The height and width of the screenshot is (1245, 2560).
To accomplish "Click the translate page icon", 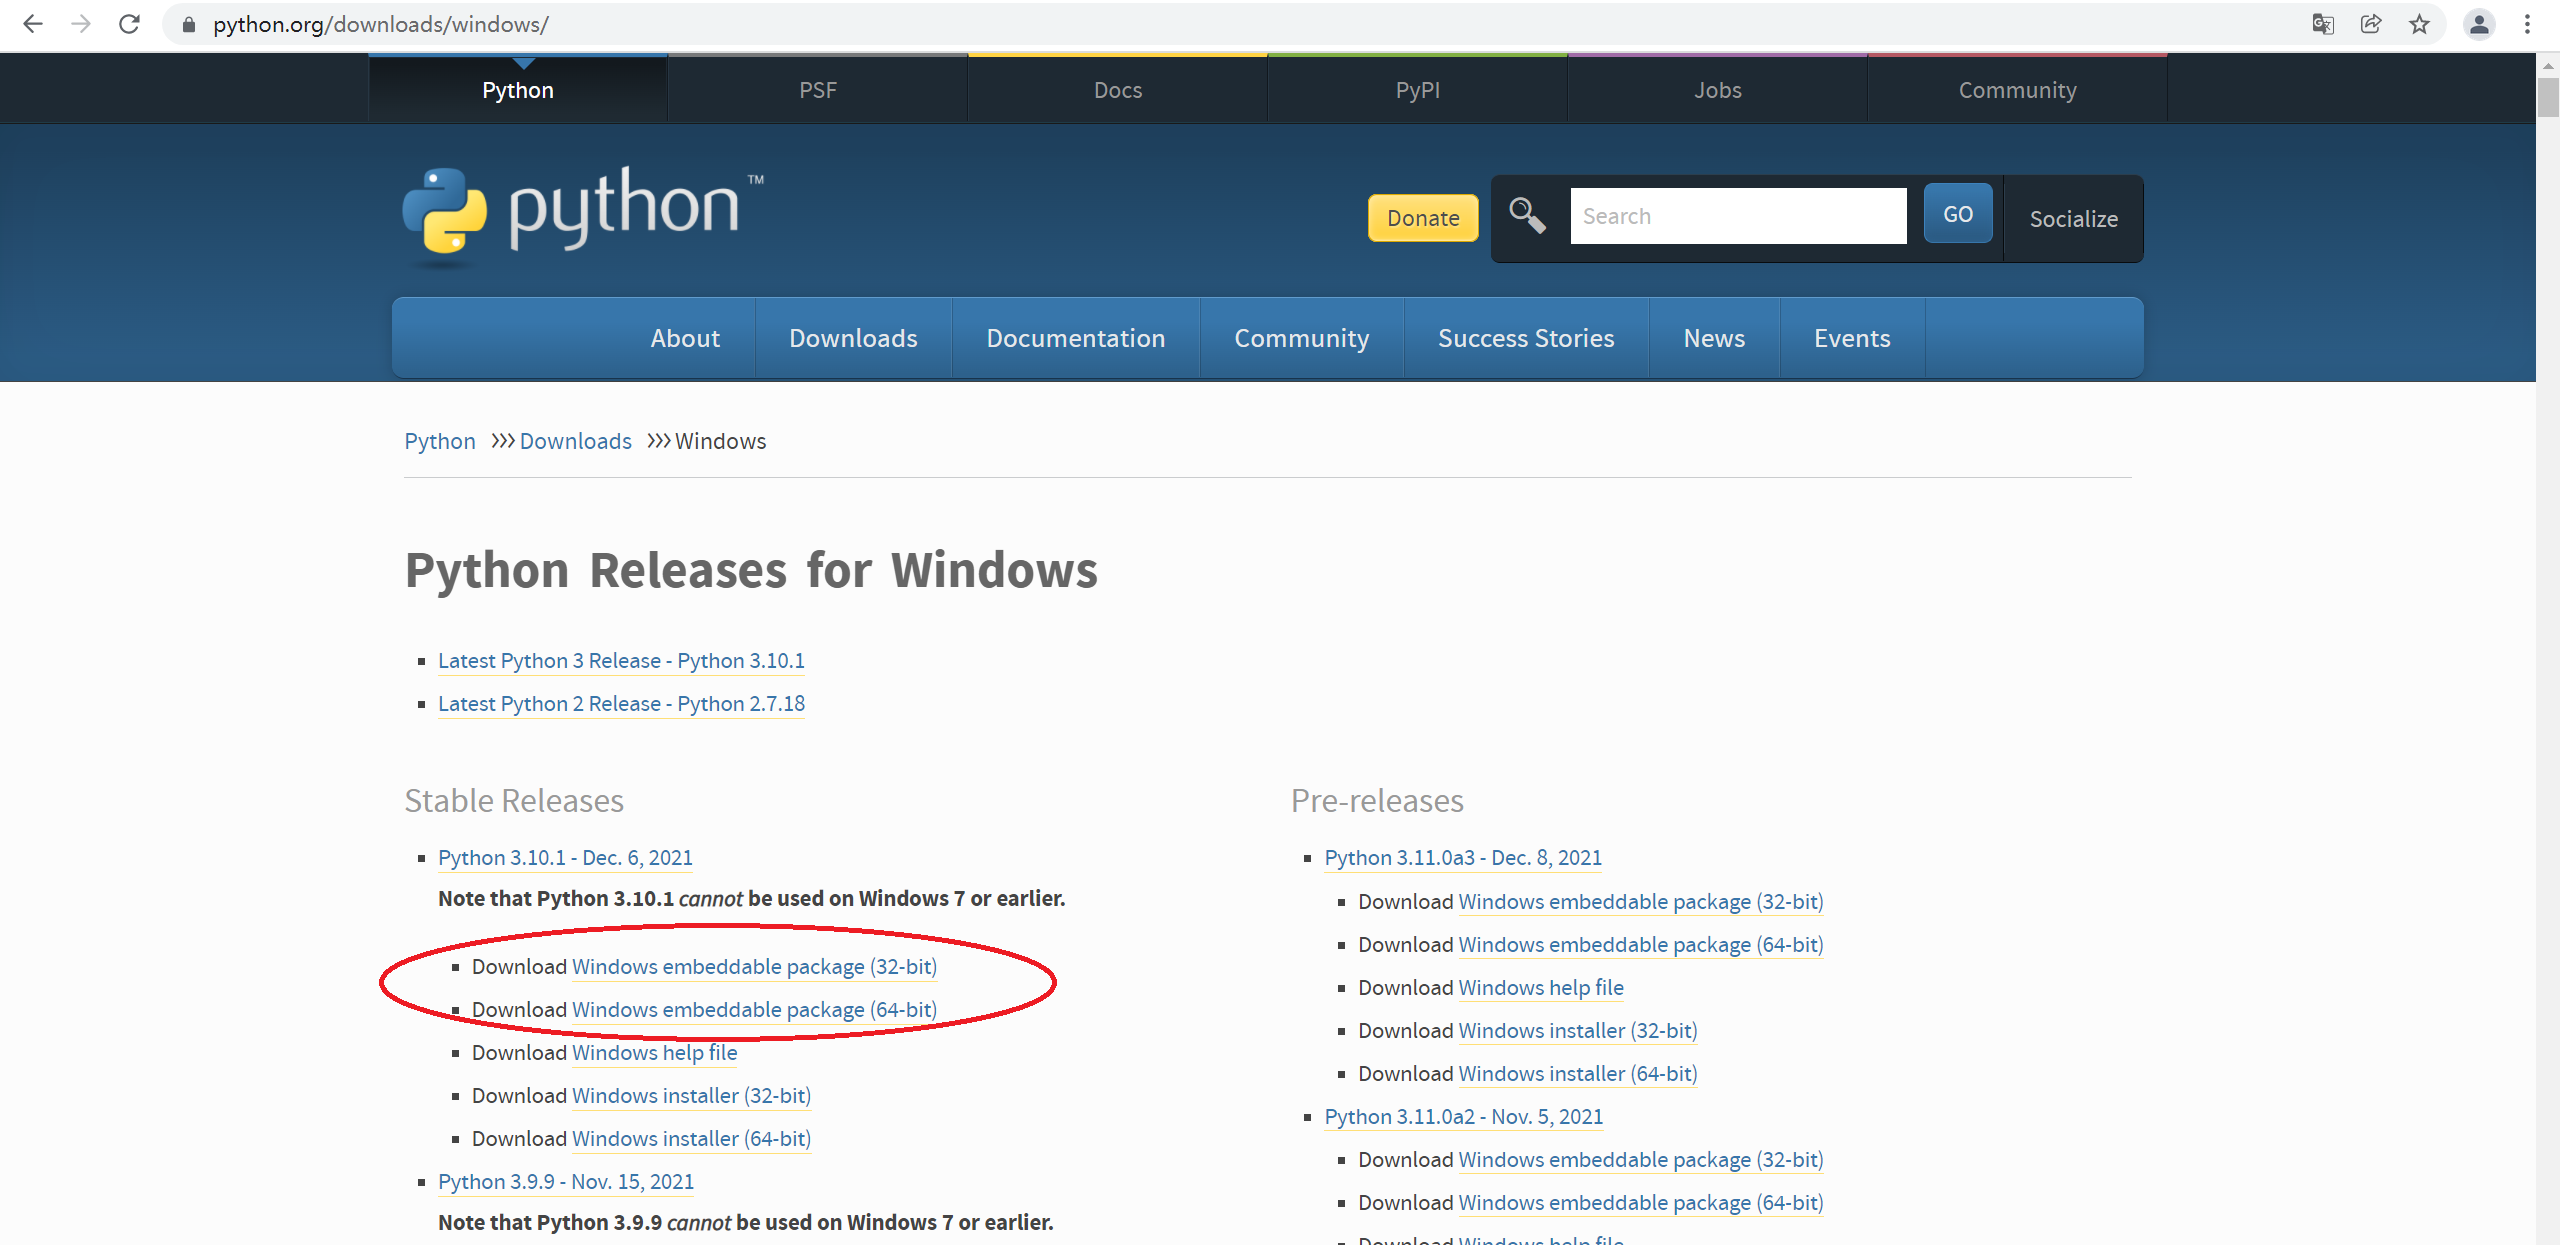I will click(2322, 24).
